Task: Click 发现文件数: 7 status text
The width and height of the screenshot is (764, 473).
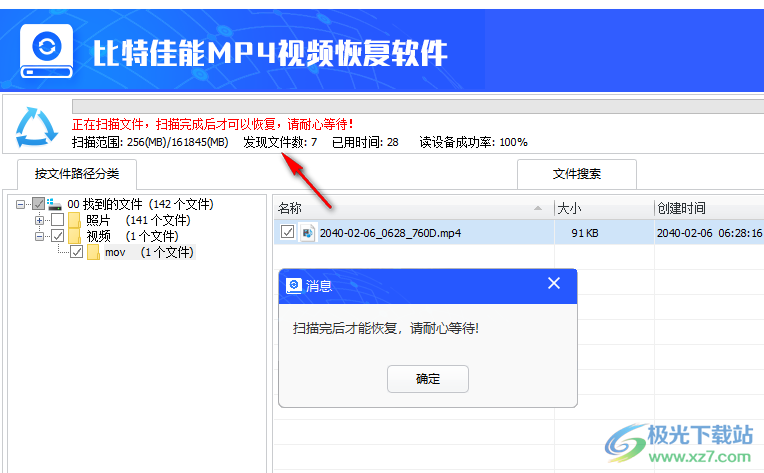Action: pyautogui.click(x=280, y=143)
